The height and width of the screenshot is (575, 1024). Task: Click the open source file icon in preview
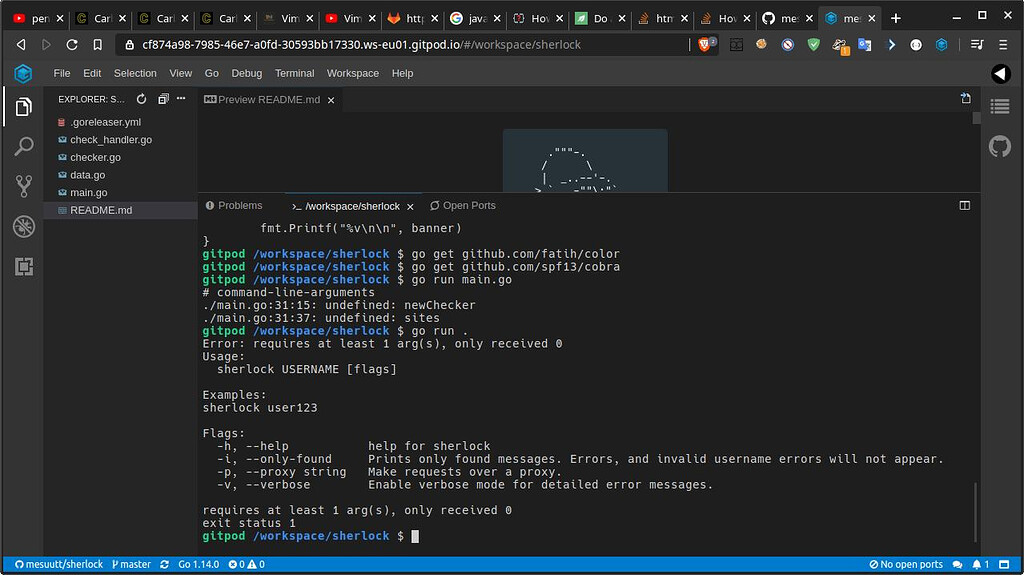[x=965, y=99]
